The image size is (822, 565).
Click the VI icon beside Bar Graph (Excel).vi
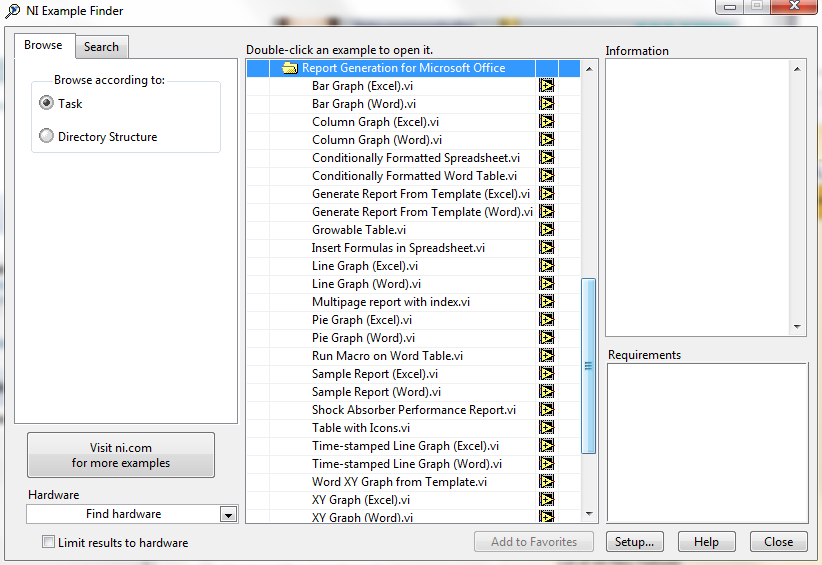click(546, 85)
